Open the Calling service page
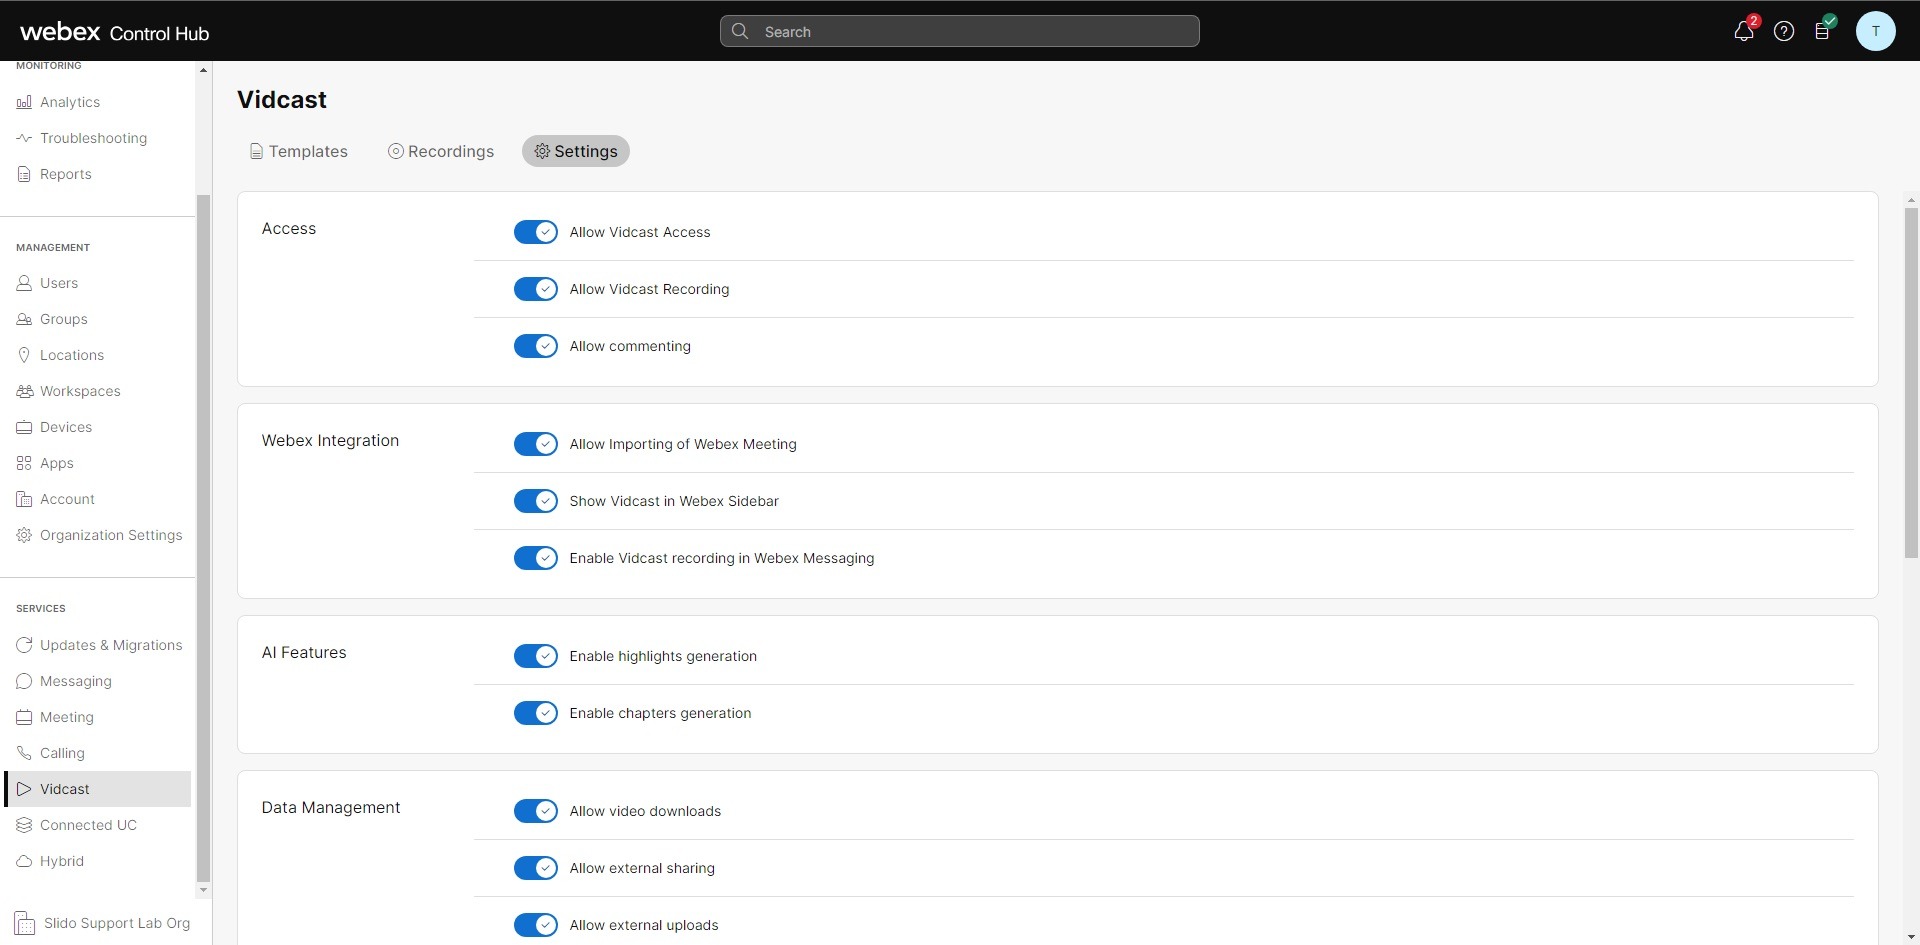The width and height of the screenshot is (1920, 945). (x=62, y=753)
